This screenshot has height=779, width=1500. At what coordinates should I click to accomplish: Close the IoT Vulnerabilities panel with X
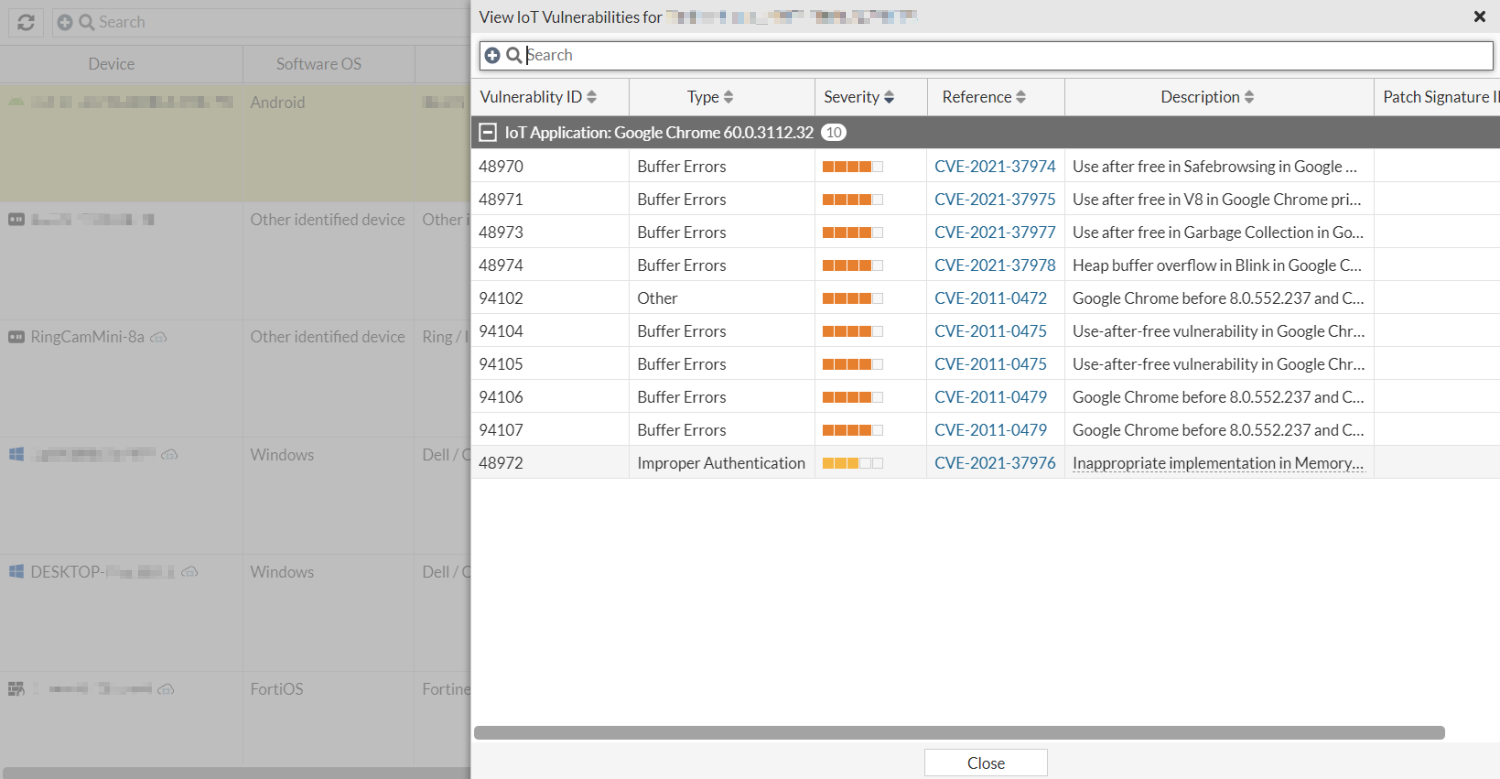[x=1479, y=16]
